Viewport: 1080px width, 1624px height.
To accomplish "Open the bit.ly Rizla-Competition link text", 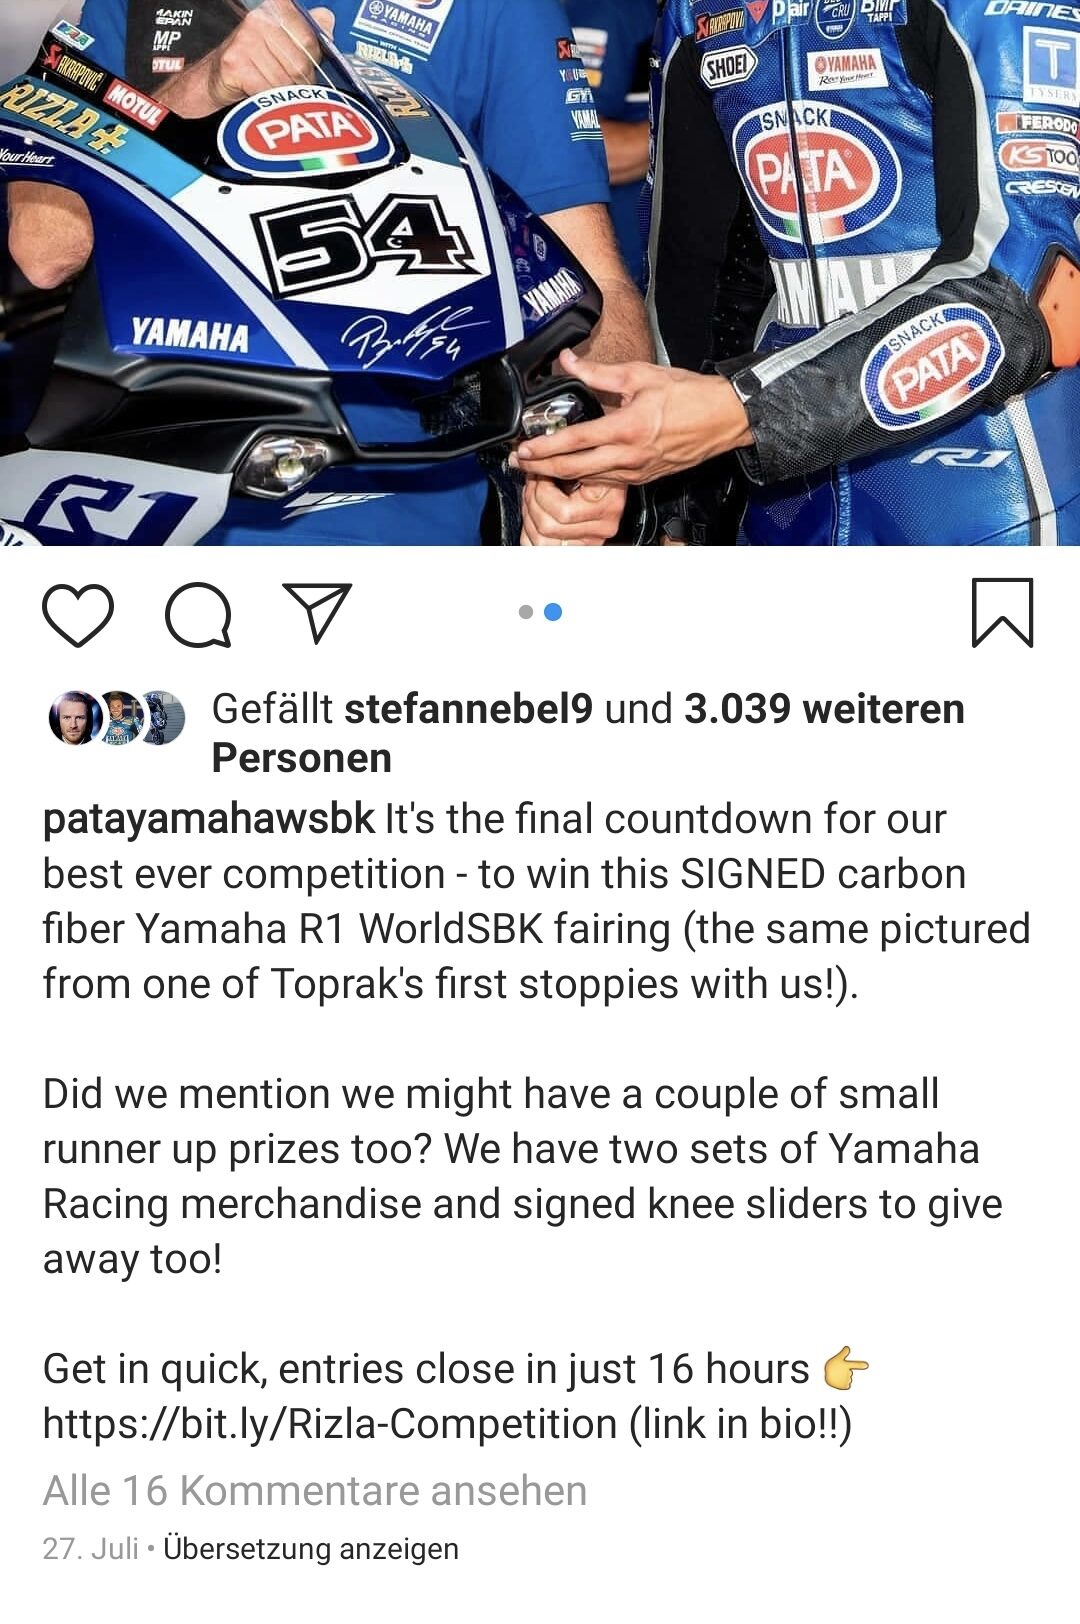I will pos(330,1424).
